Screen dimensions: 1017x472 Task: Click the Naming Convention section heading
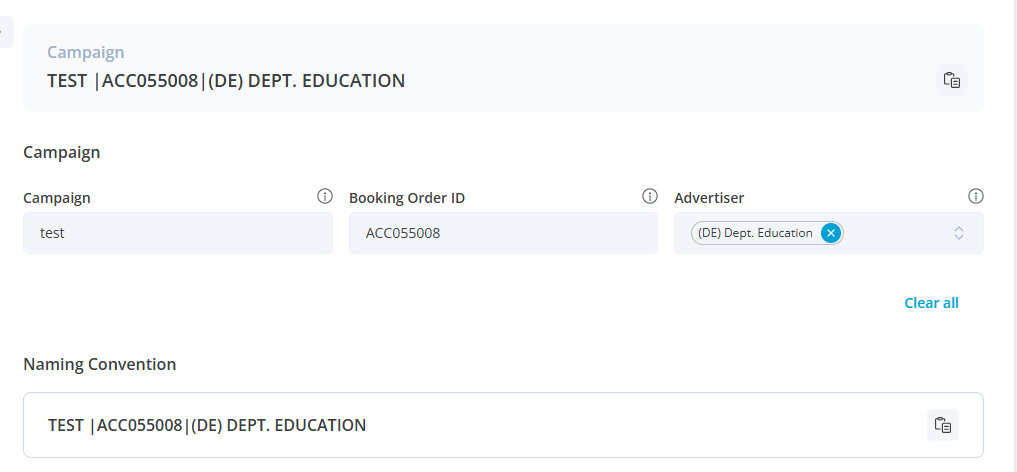(x=99, y=364)
